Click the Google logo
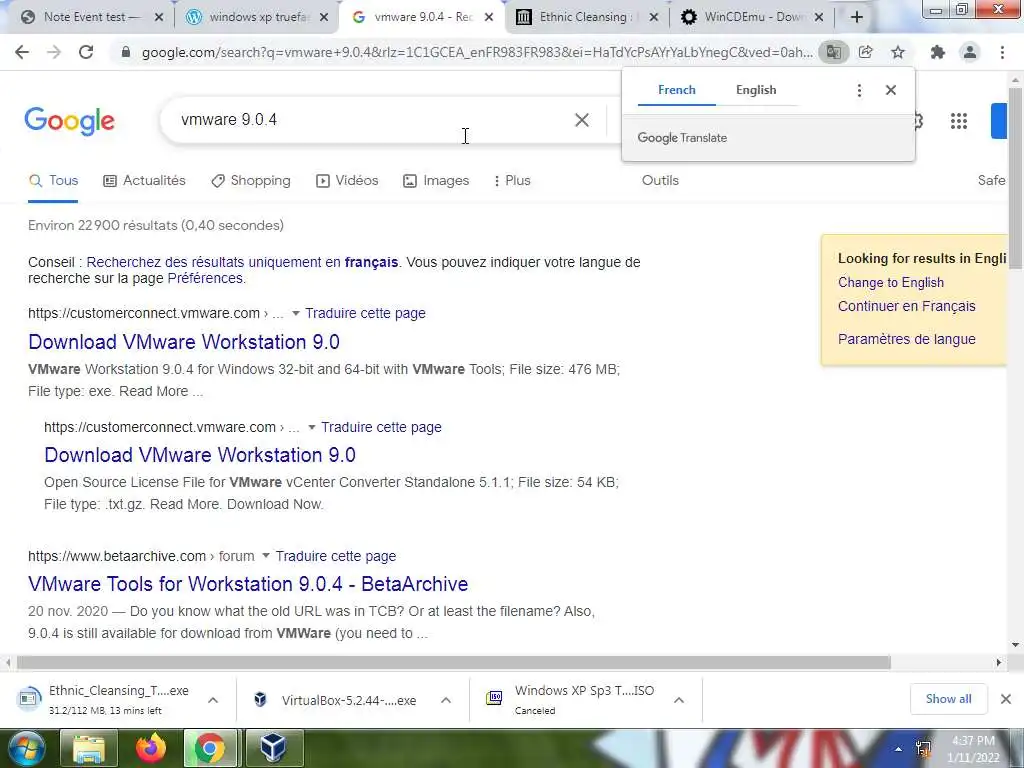 click(x=69, y=121)
